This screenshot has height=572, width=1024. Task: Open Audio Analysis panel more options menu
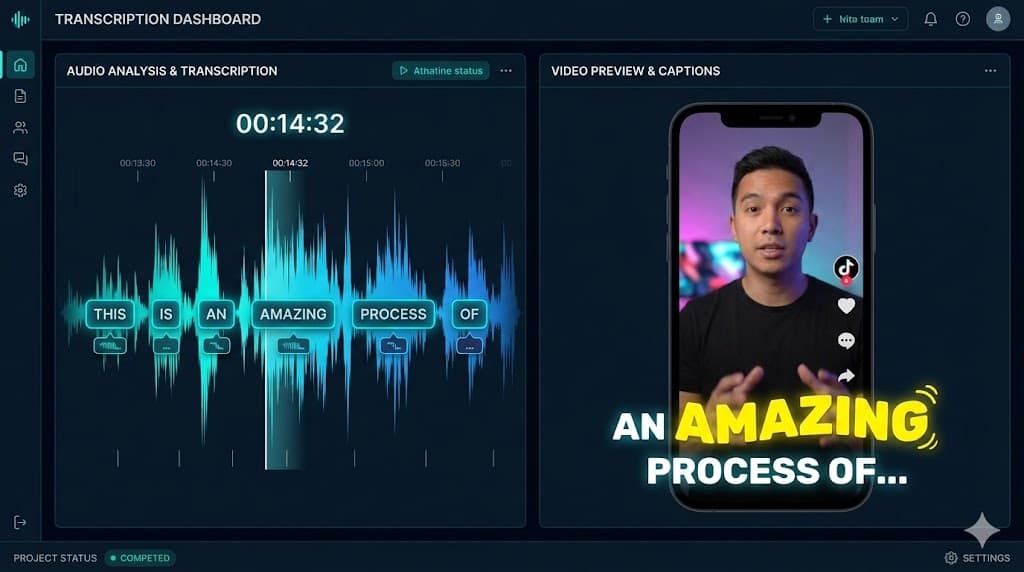506,71
